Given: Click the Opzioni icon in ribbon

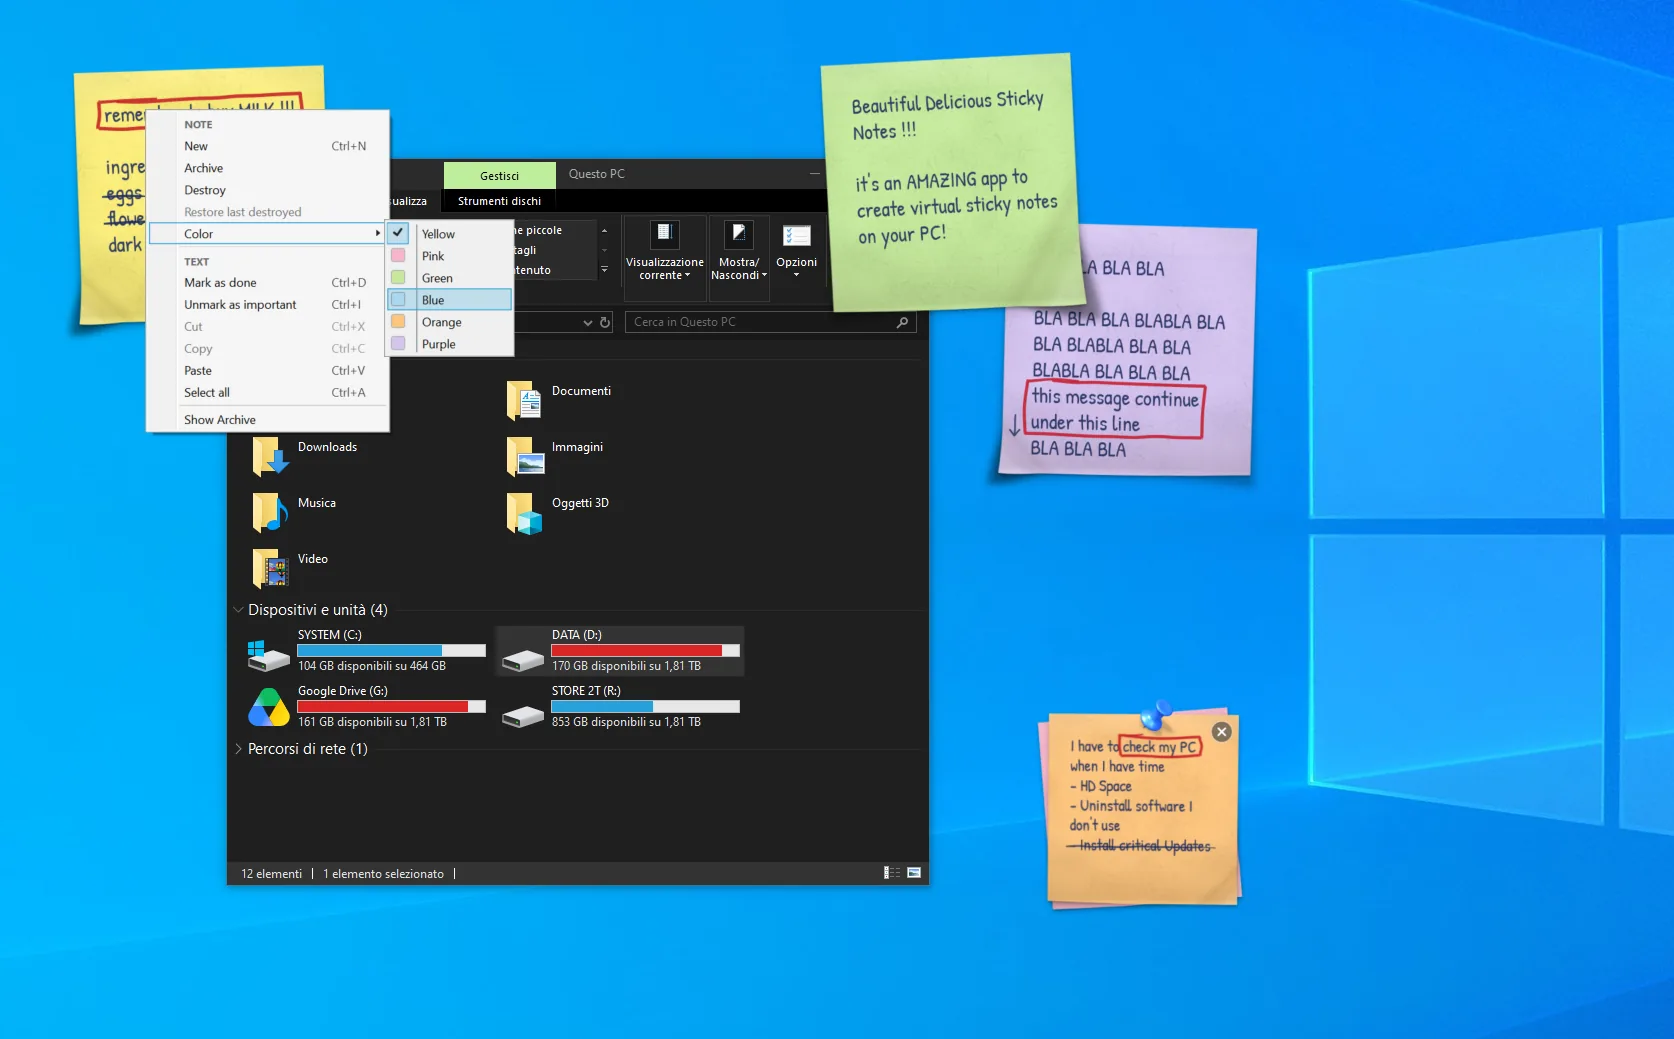Looking at the screenshot, I should 797,236.
